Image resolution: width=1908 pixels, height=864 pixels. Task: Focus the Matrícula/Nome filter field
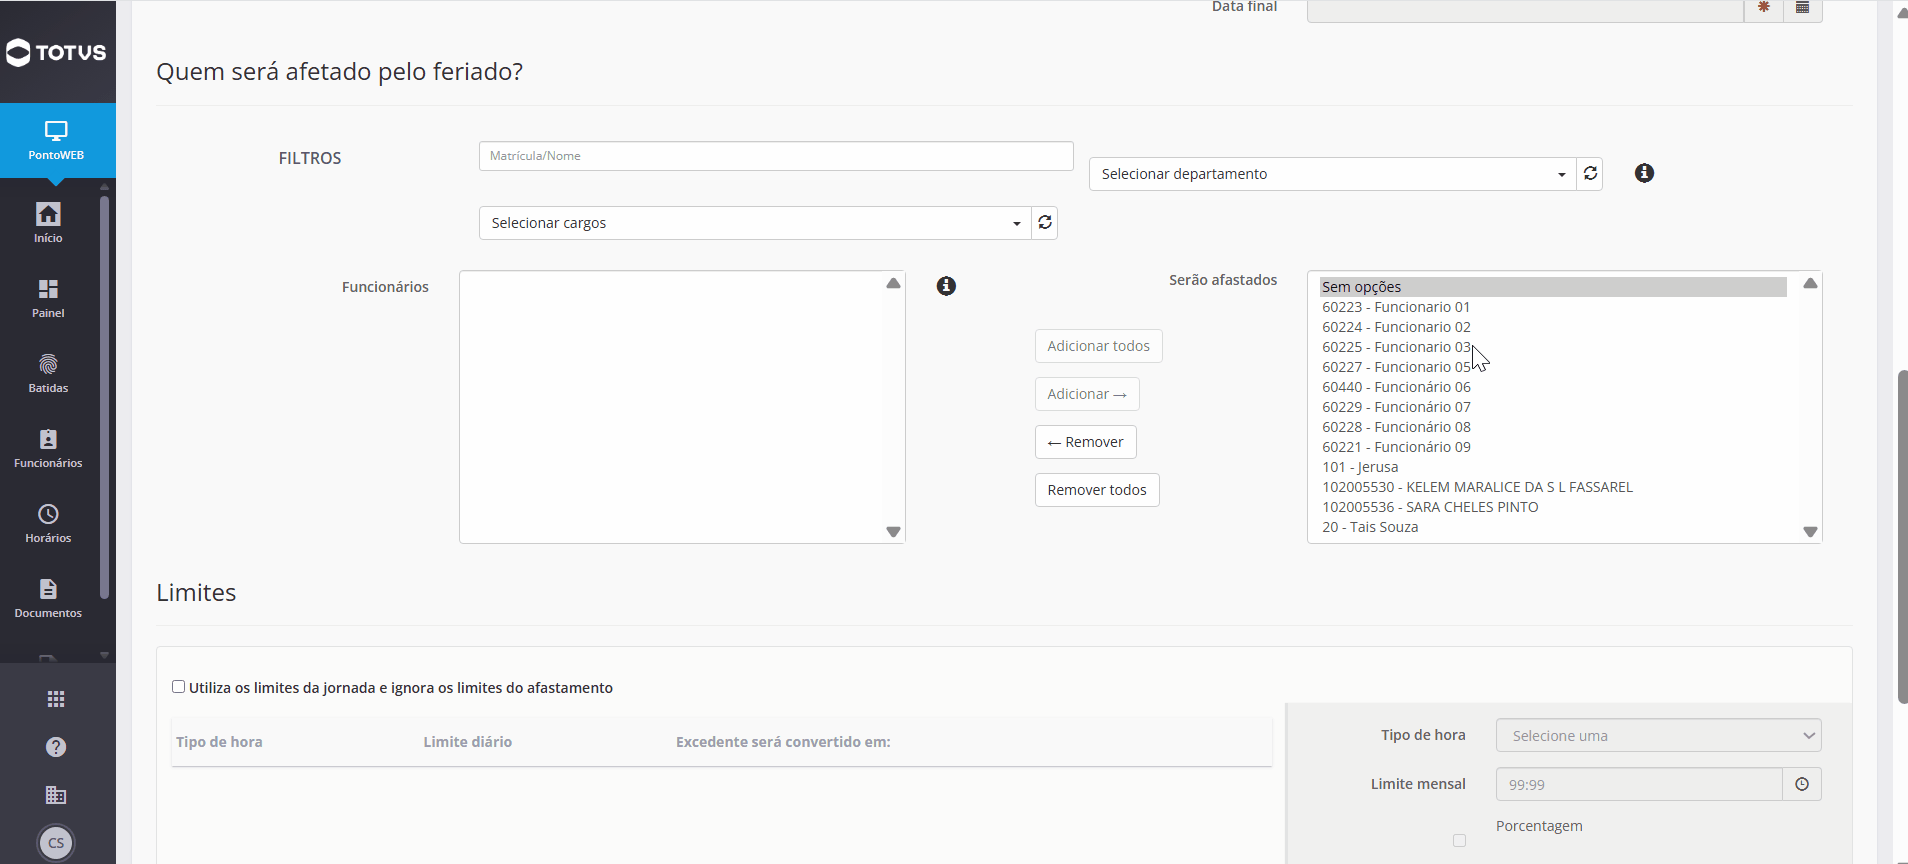pos(776,156)
